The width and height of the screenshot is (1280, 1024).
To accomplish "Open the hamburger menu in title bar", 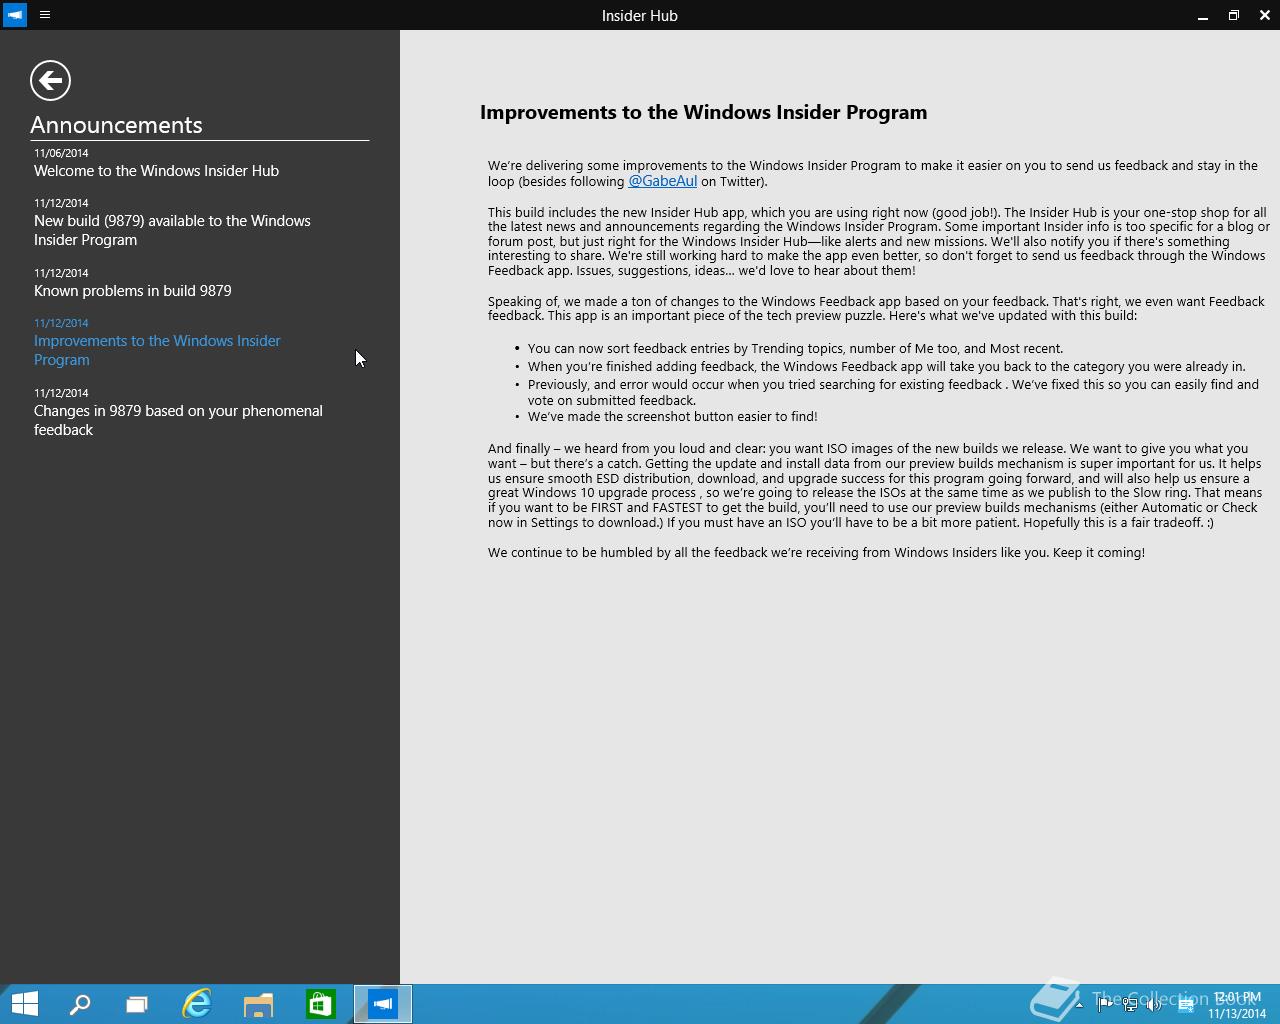I will coord(45,15).
